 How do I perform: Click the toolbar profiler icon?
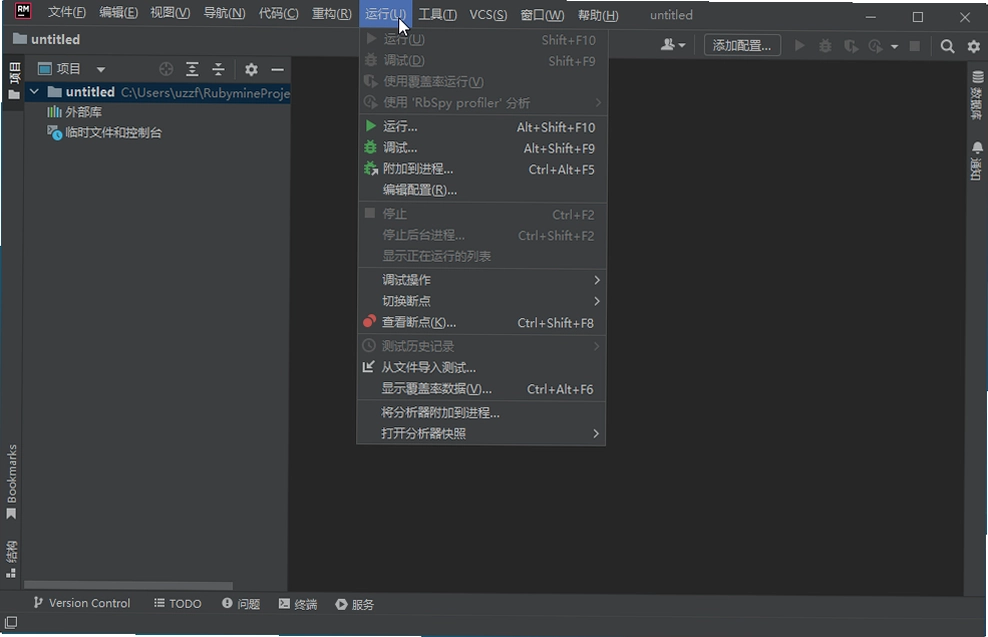(x=875, y=46)
